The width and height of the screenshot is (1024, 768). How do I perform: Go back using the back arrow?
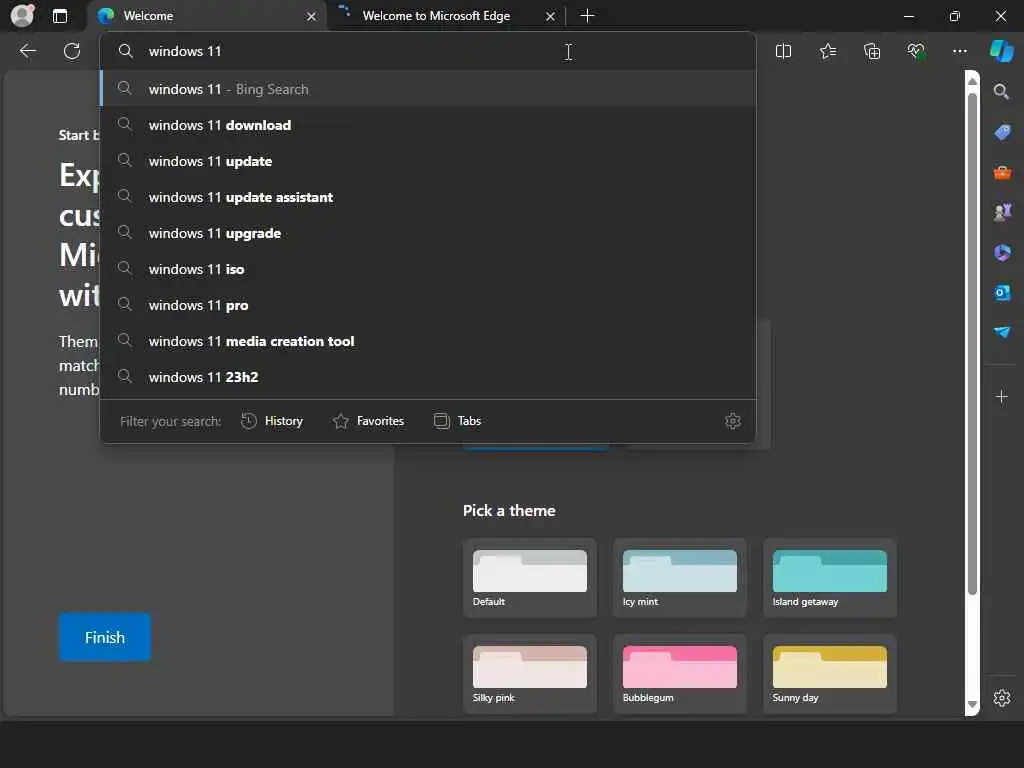[28, 51]
